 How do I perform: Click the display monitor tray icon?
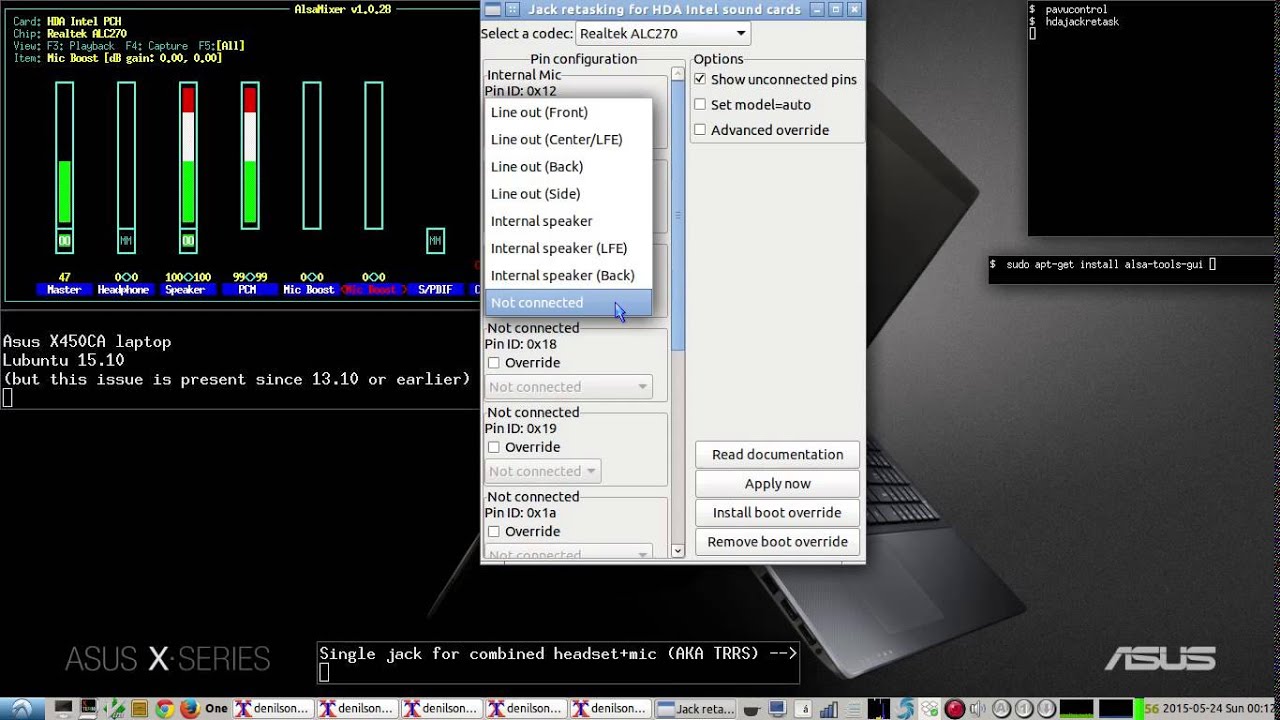pyautogui.click(x=776, y=708)
